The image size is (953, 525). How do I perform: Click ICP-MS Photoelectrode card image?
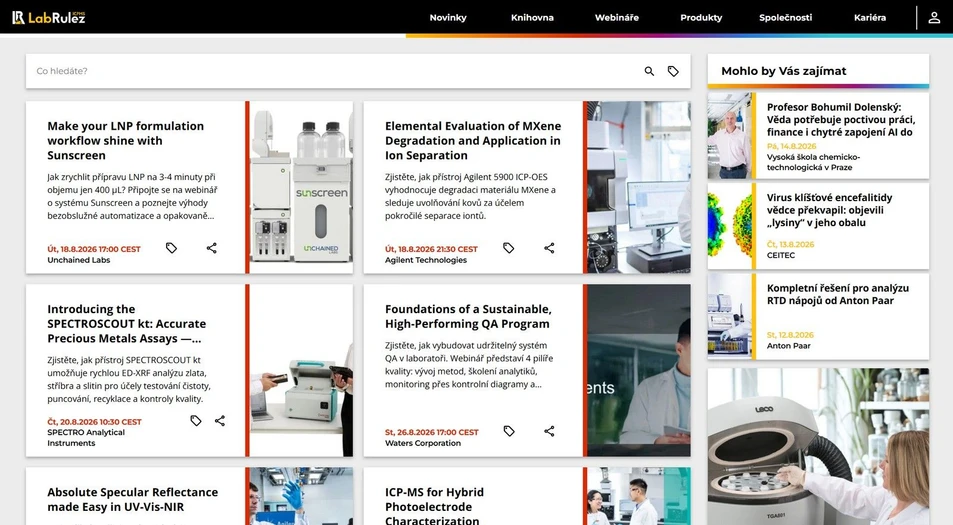639,496
